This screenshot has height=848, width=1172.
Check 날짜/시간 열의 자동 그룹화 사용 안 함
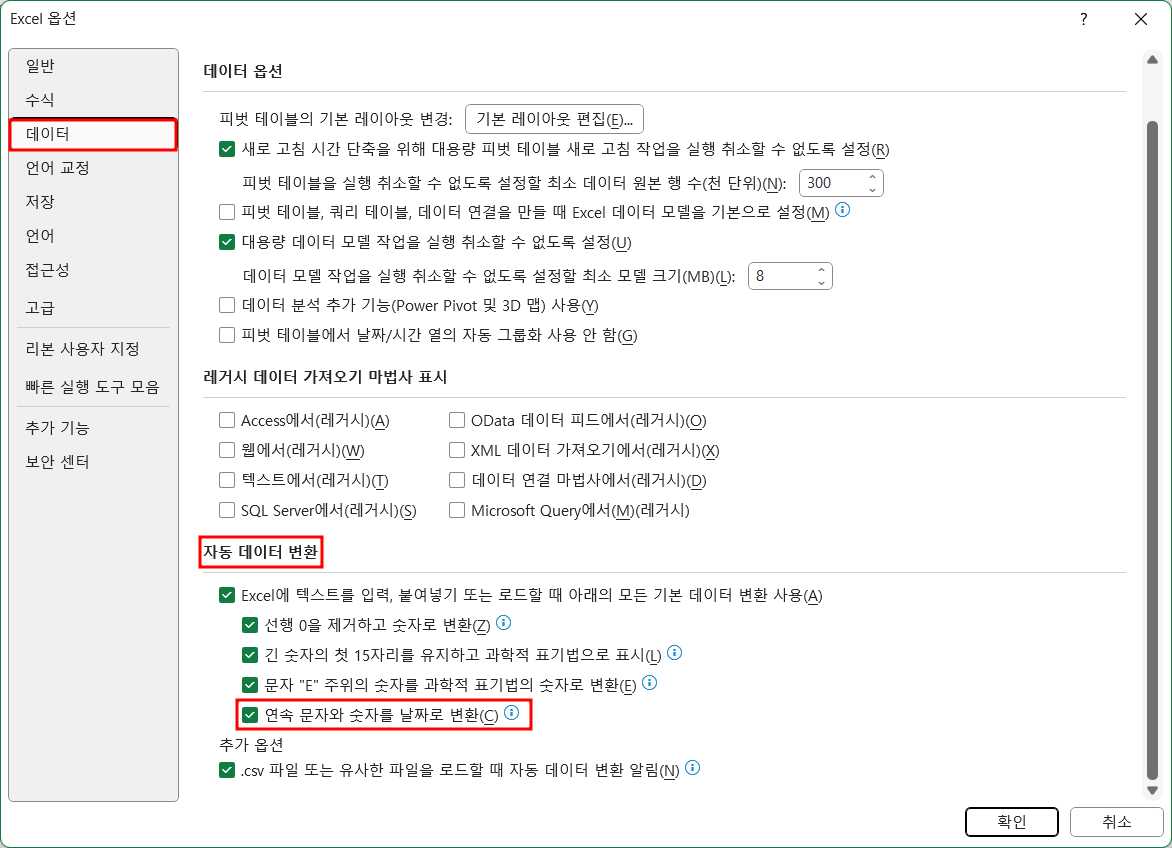(227, 335)
